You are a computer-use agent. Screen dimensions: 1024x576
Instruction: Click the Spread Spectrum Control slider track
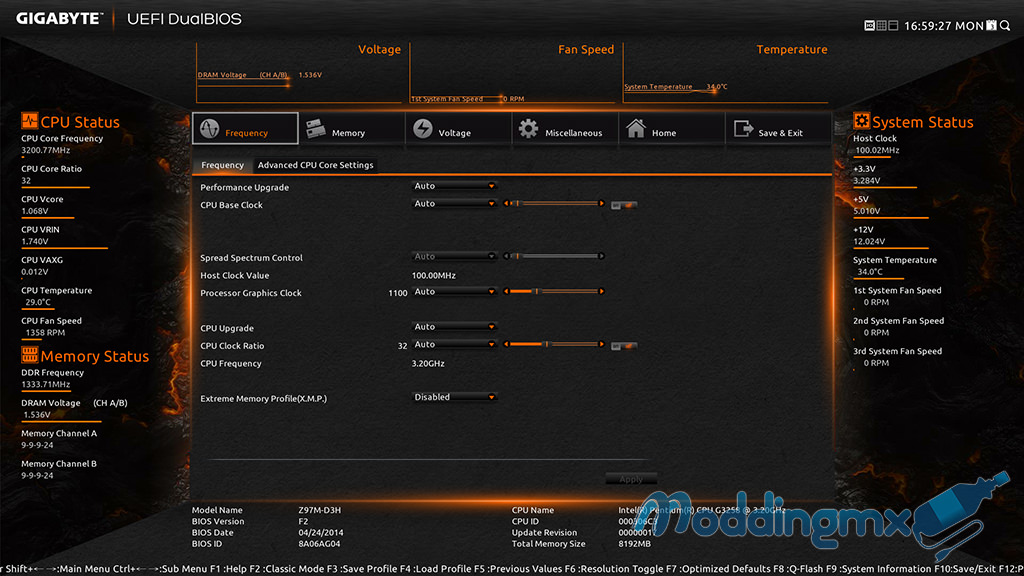[x=554, y=256]
